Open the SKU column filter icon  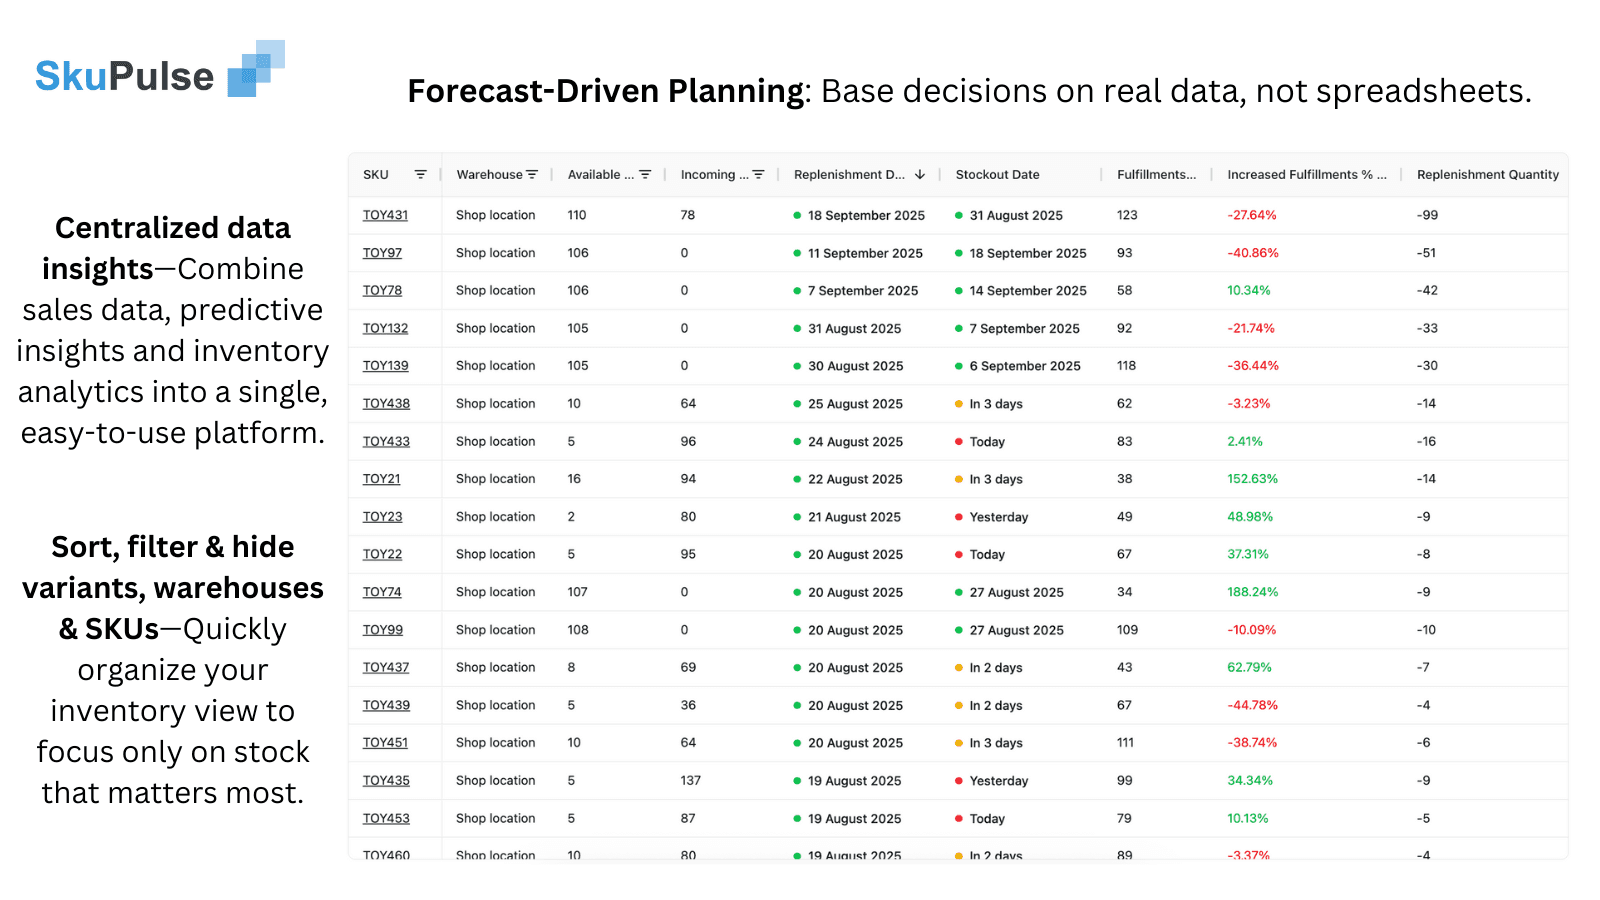(420, 174)
